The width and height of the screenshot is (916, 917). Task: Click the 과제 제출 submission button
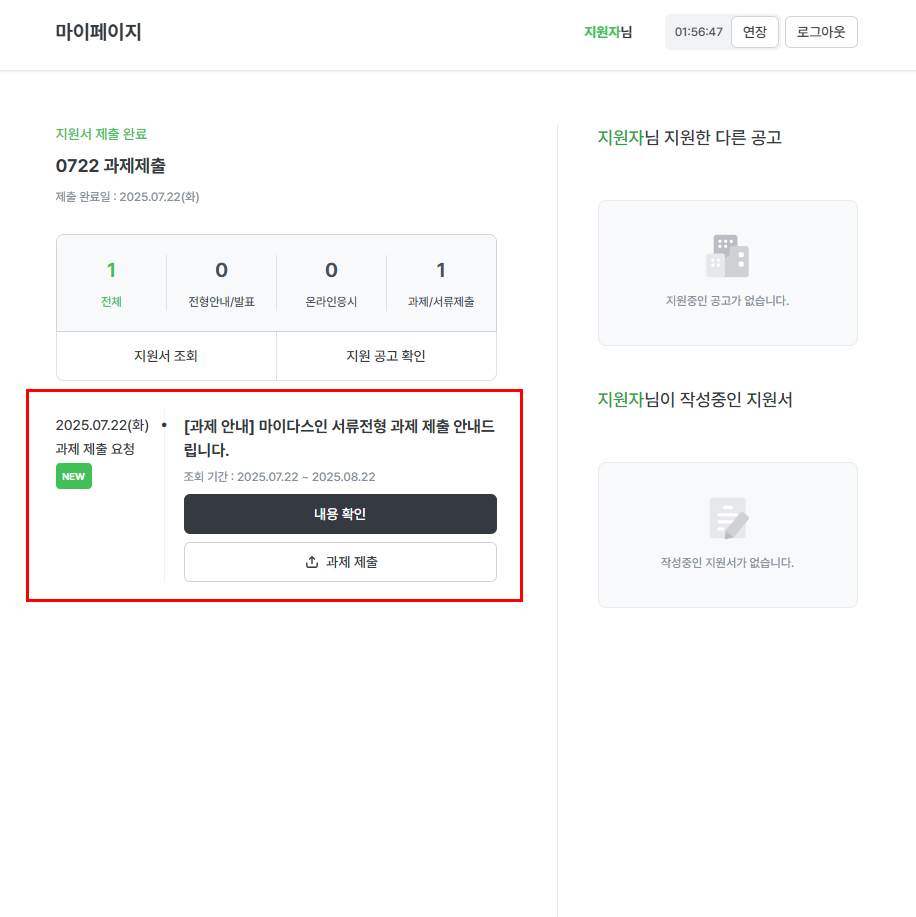[340, 562]
